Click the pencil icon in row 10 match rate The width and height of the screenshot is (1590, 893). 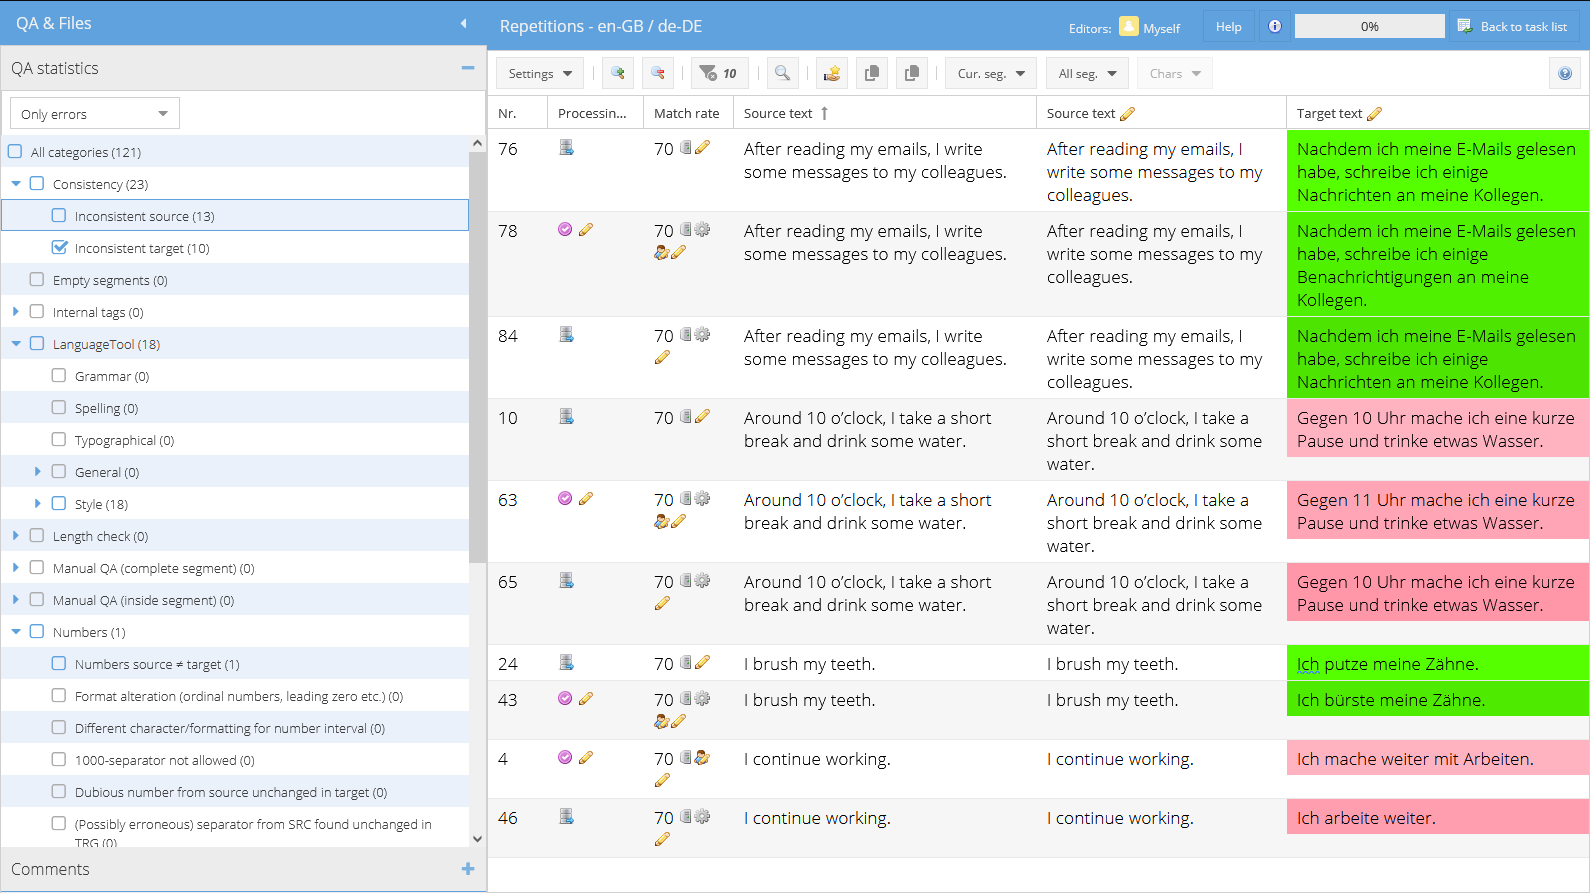(703, 416)
